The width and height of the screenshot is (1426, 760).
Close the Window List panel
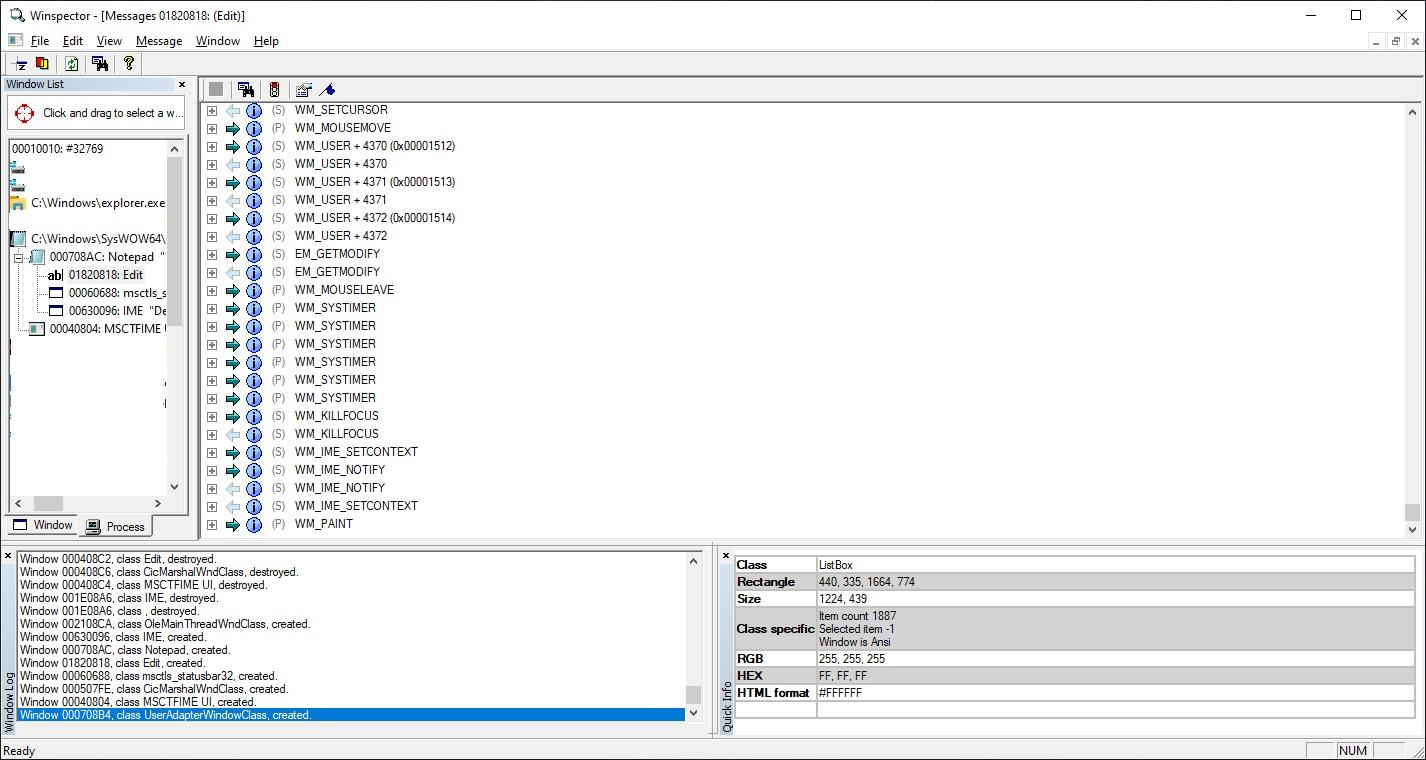tap(182, 85)
